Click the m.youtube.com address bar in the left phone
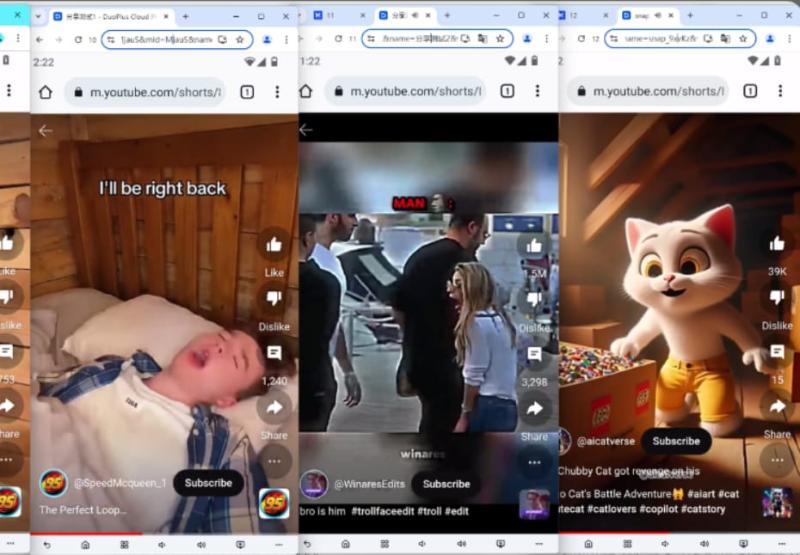Image resolution: width=800 pixels, height=555 pixels. [145, 92]
